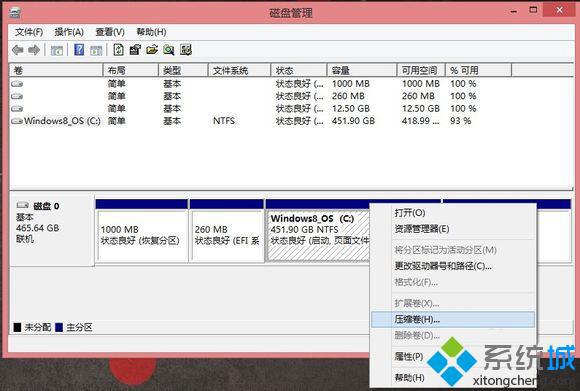Click the NTFS file system cell
Viewport: 580px width, 391px height.
pyautogui.click(x=224, y=121)
